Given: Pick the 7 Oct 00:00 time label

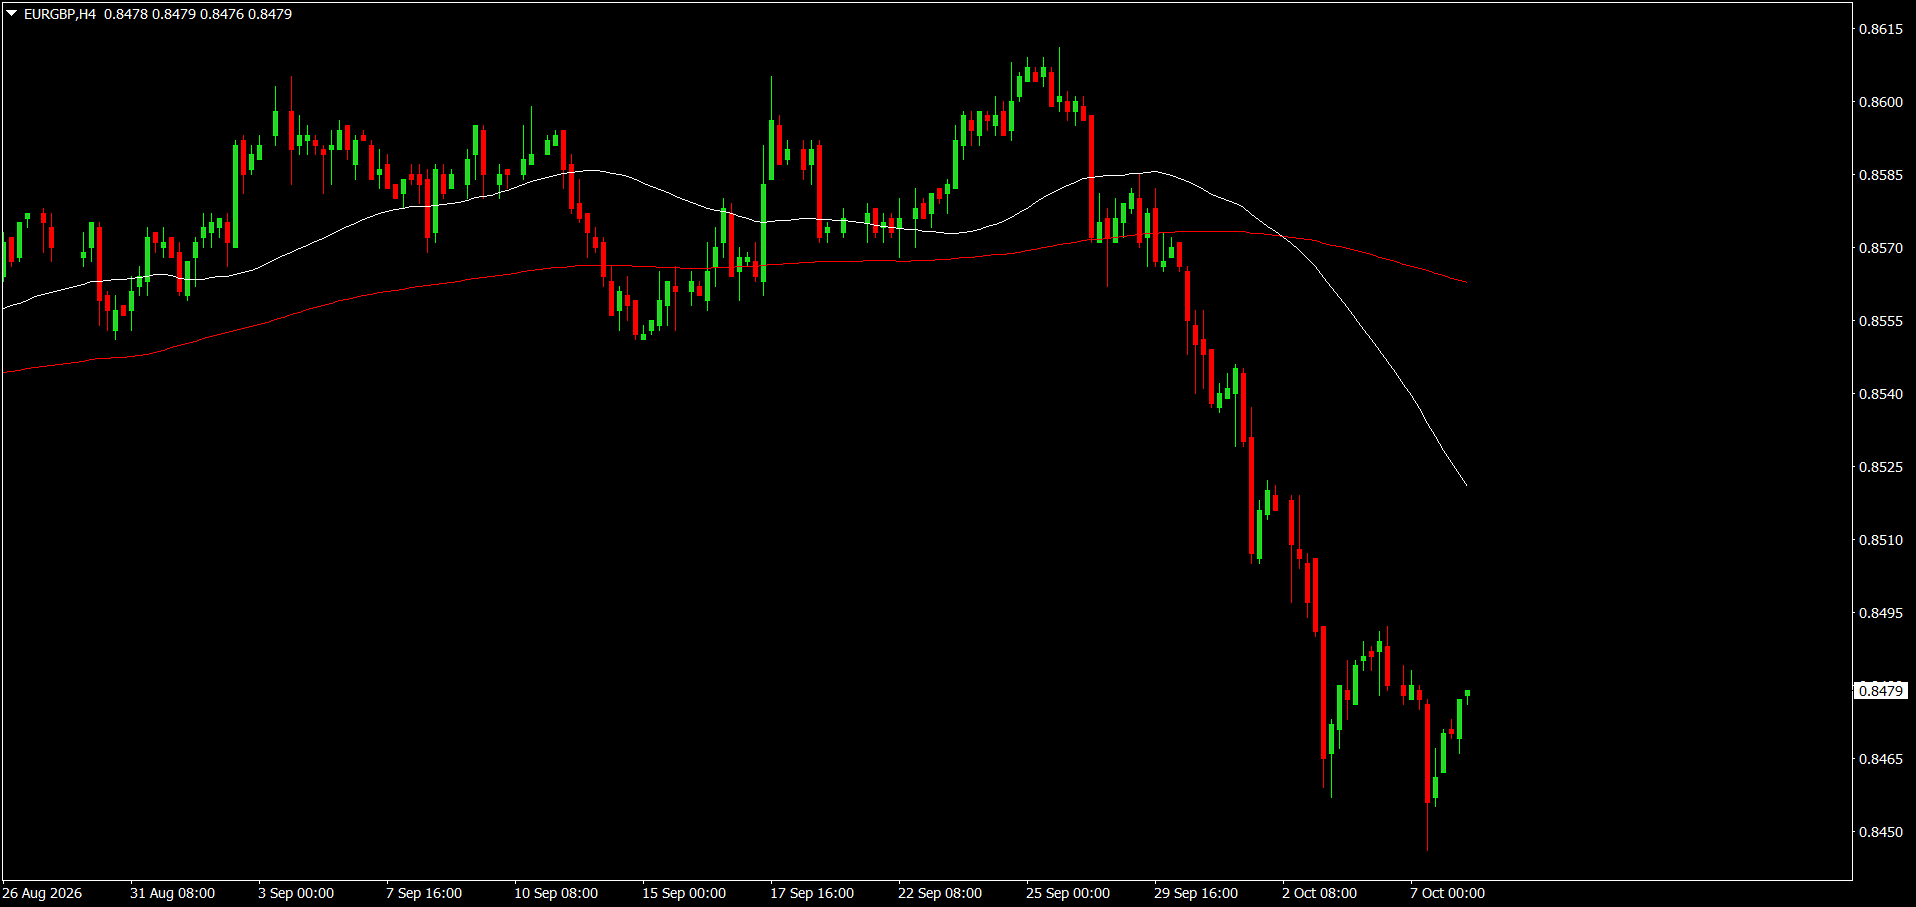Looking at the screenshot, I should 1448,893.
